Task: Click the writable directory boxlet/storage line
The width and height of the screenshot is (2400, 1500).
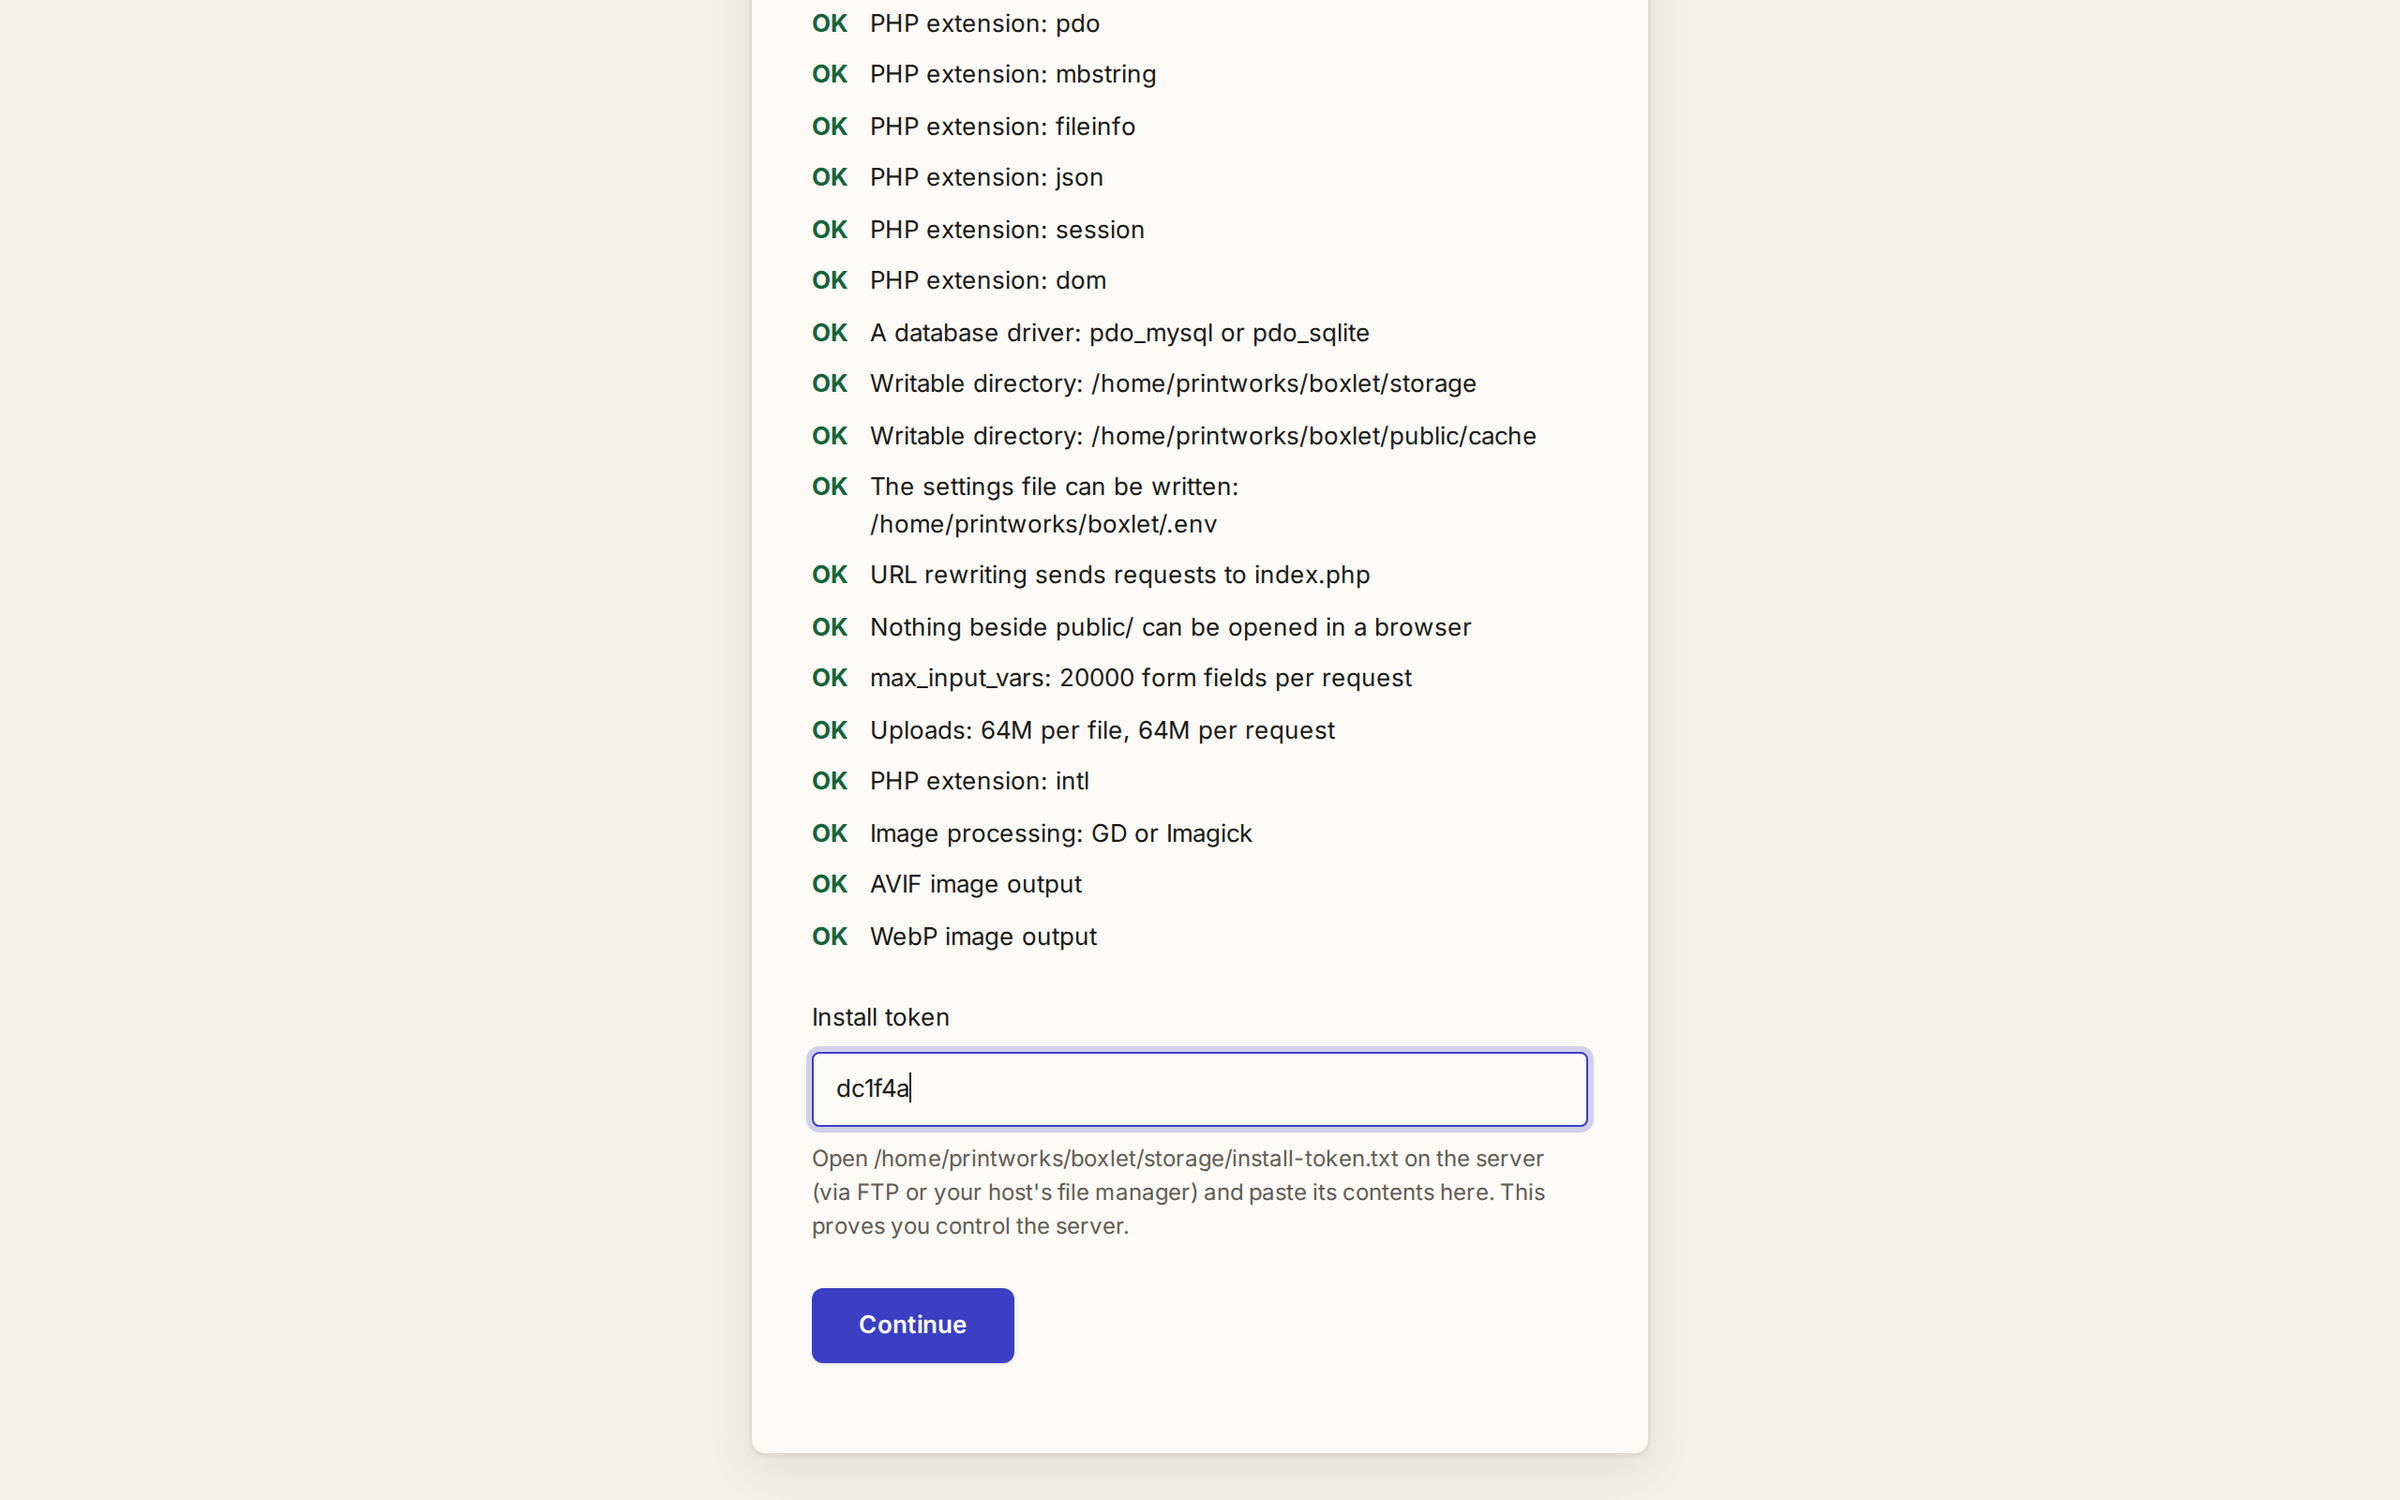Action: click(1173, 384)
